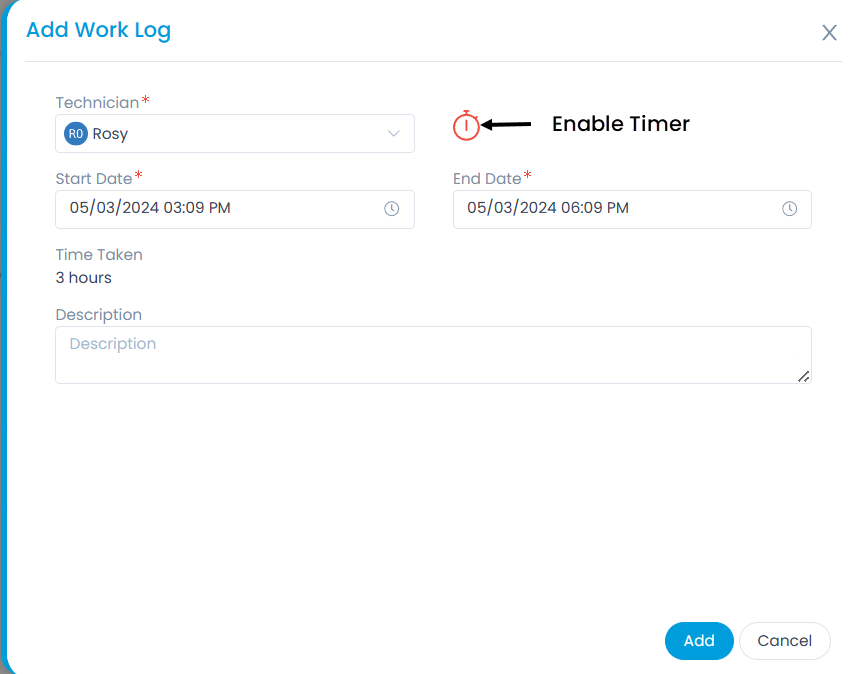The height and width of the screenshot is (674, 860).
Task: Focus the Description text area
Action: coord(432,355)
